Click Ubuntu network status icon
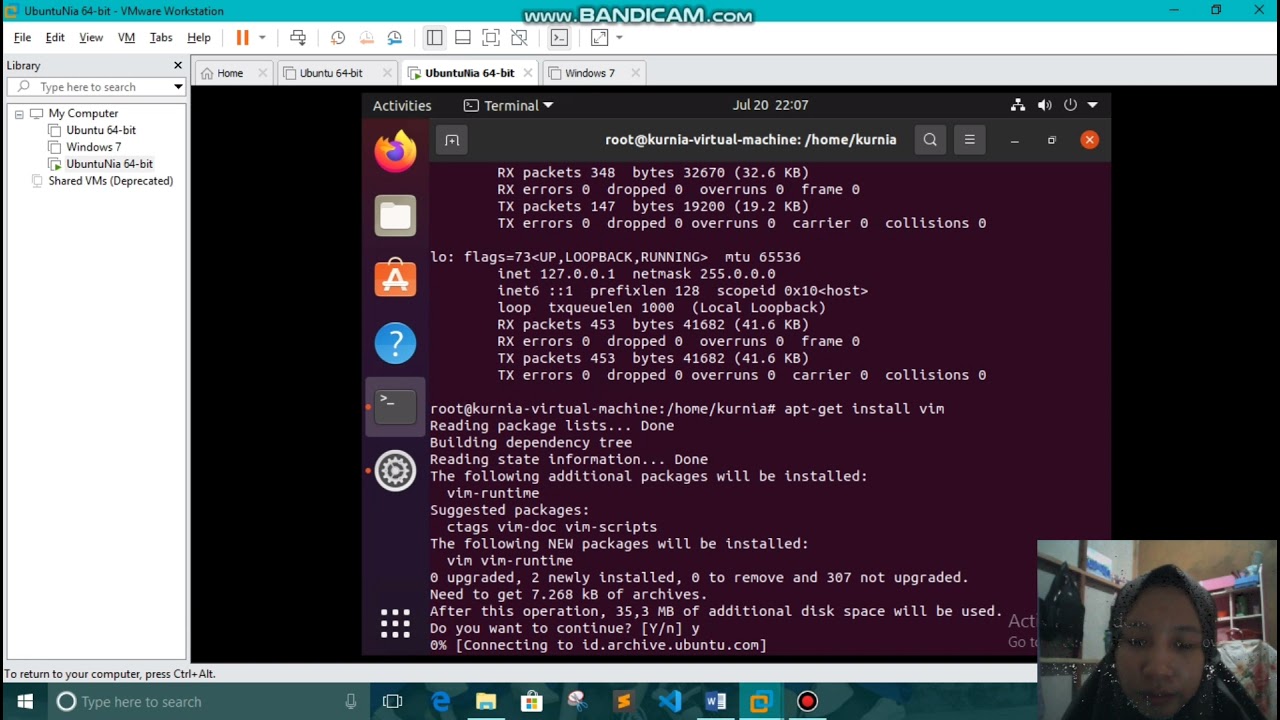 point(1017,105)
